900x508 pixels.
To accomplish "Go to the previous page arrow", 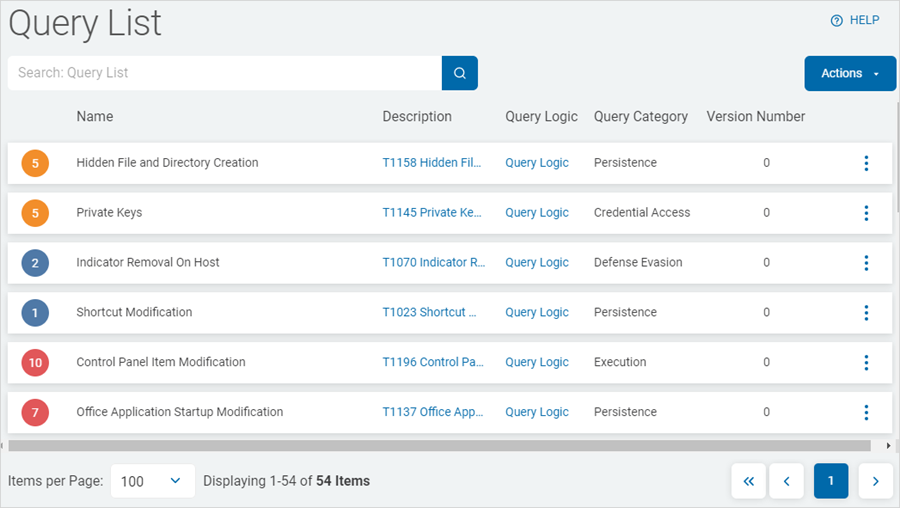I will 786,481.
